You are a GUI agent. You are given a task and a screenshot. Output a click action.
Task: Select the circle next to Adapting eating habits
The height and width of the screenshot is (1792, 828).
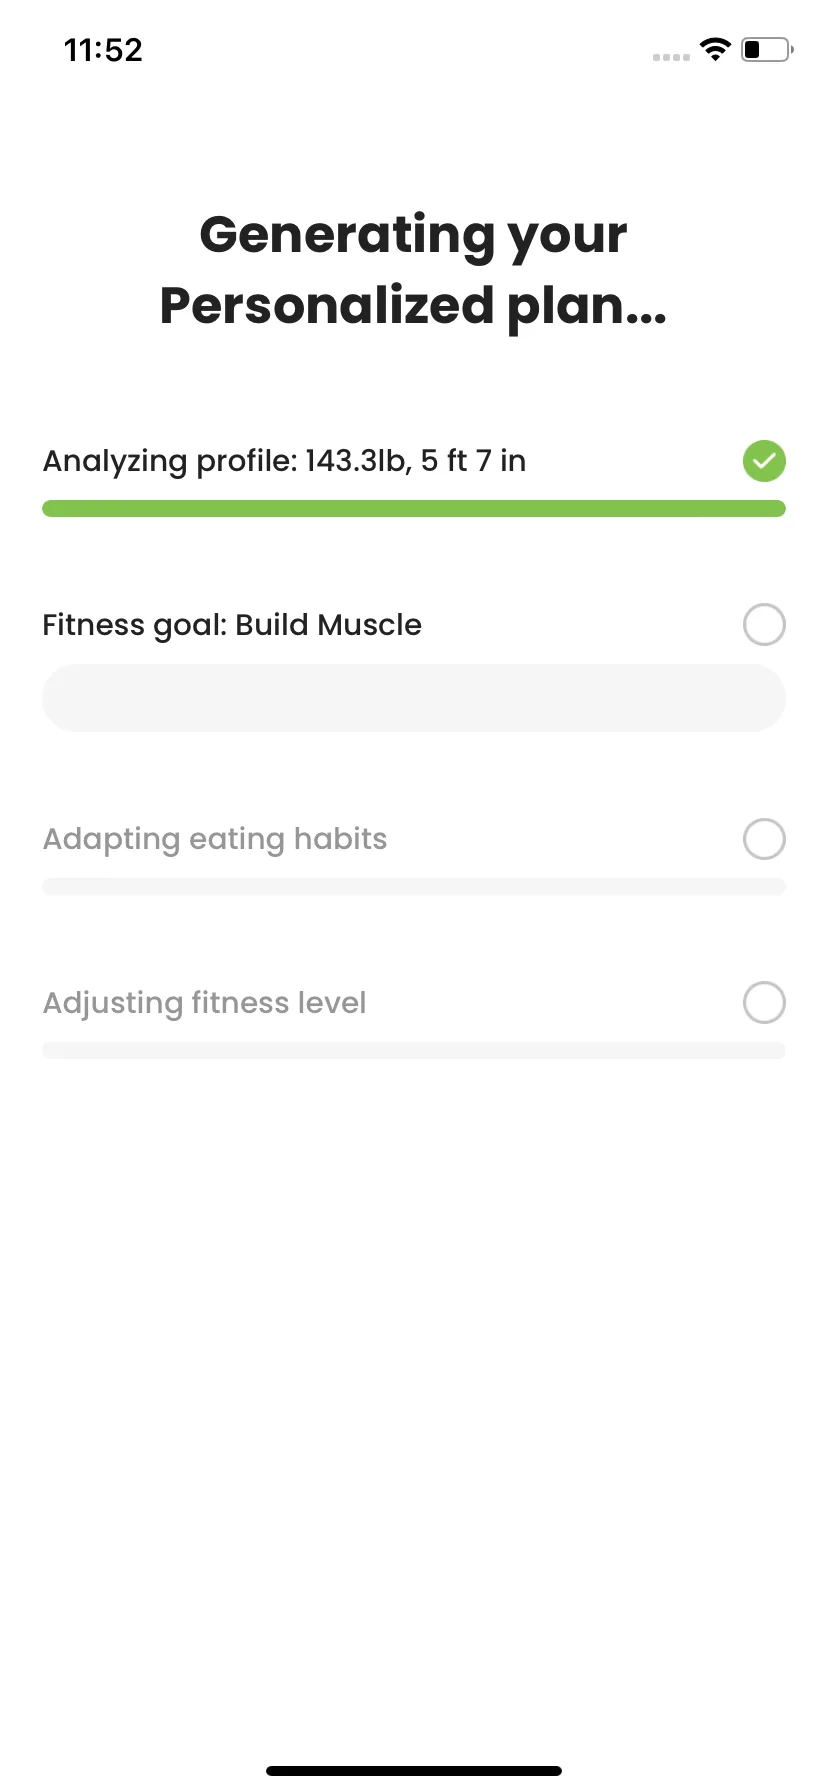pos(764,839)
